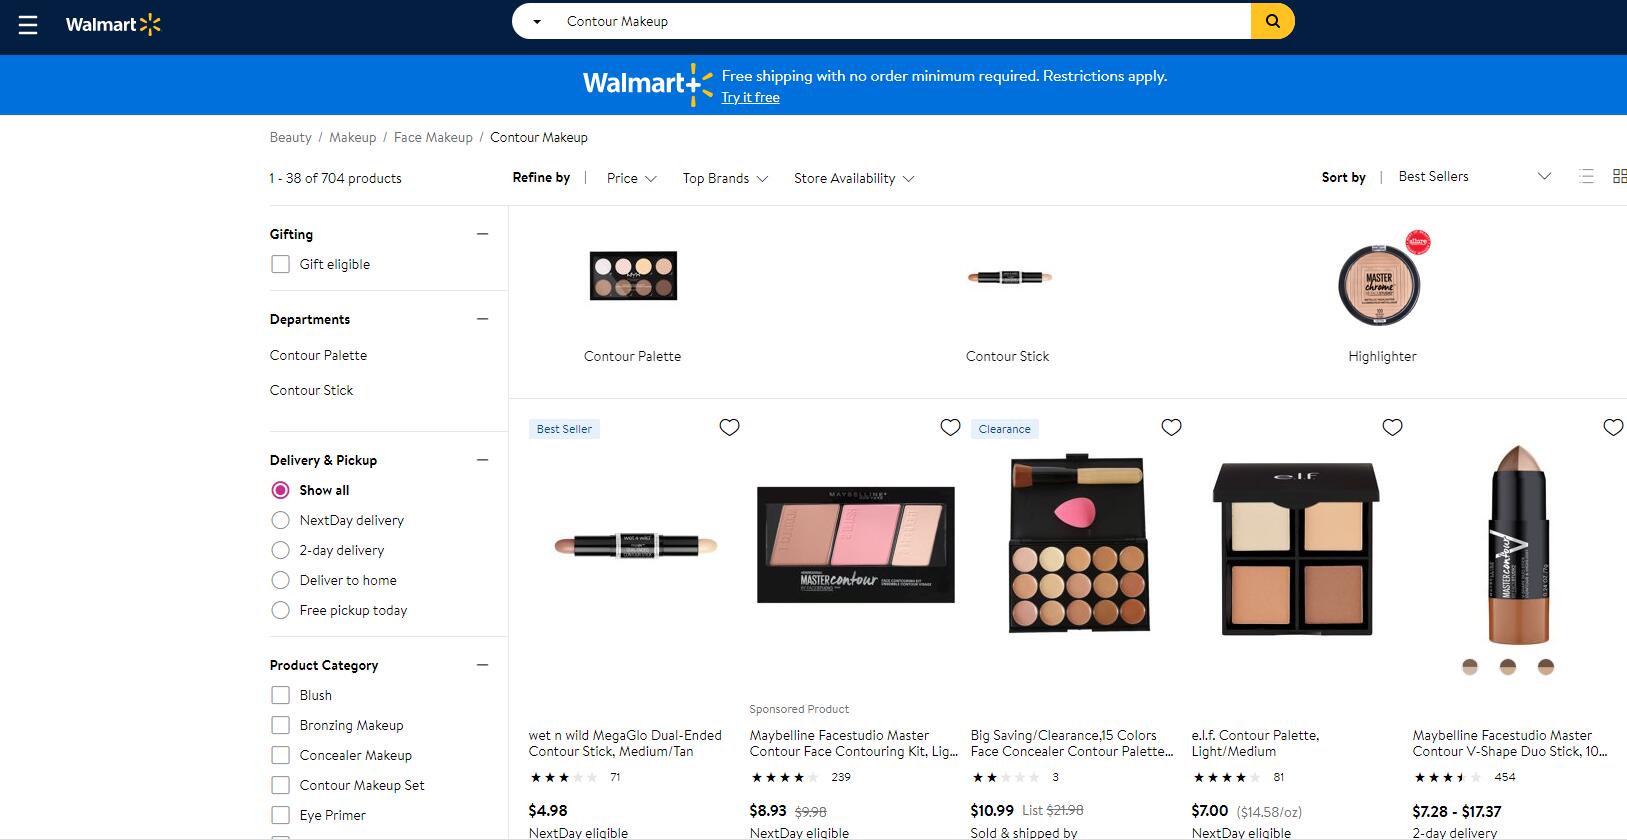Click heart on 15 Colors Concealer Palette
1627x840 pixels.
pyautogui.click(x=1171, y=428)
